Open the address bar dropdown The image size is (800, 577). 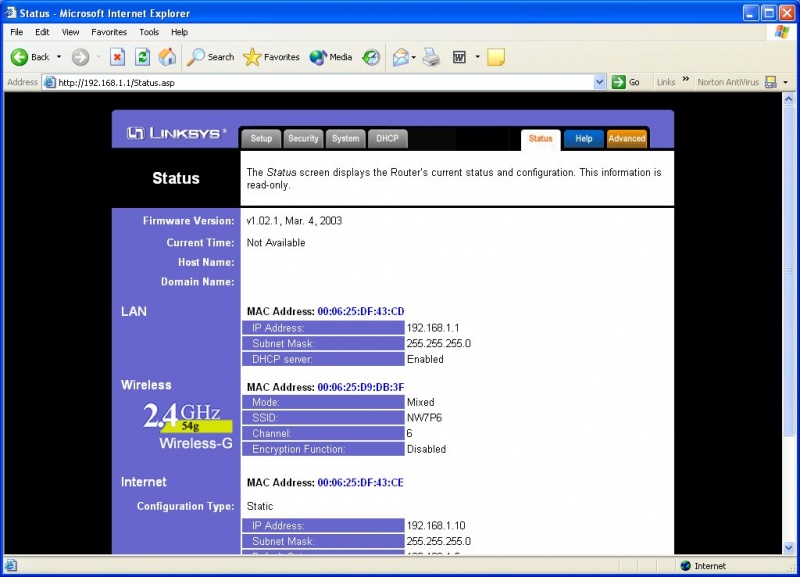[599, 81]
